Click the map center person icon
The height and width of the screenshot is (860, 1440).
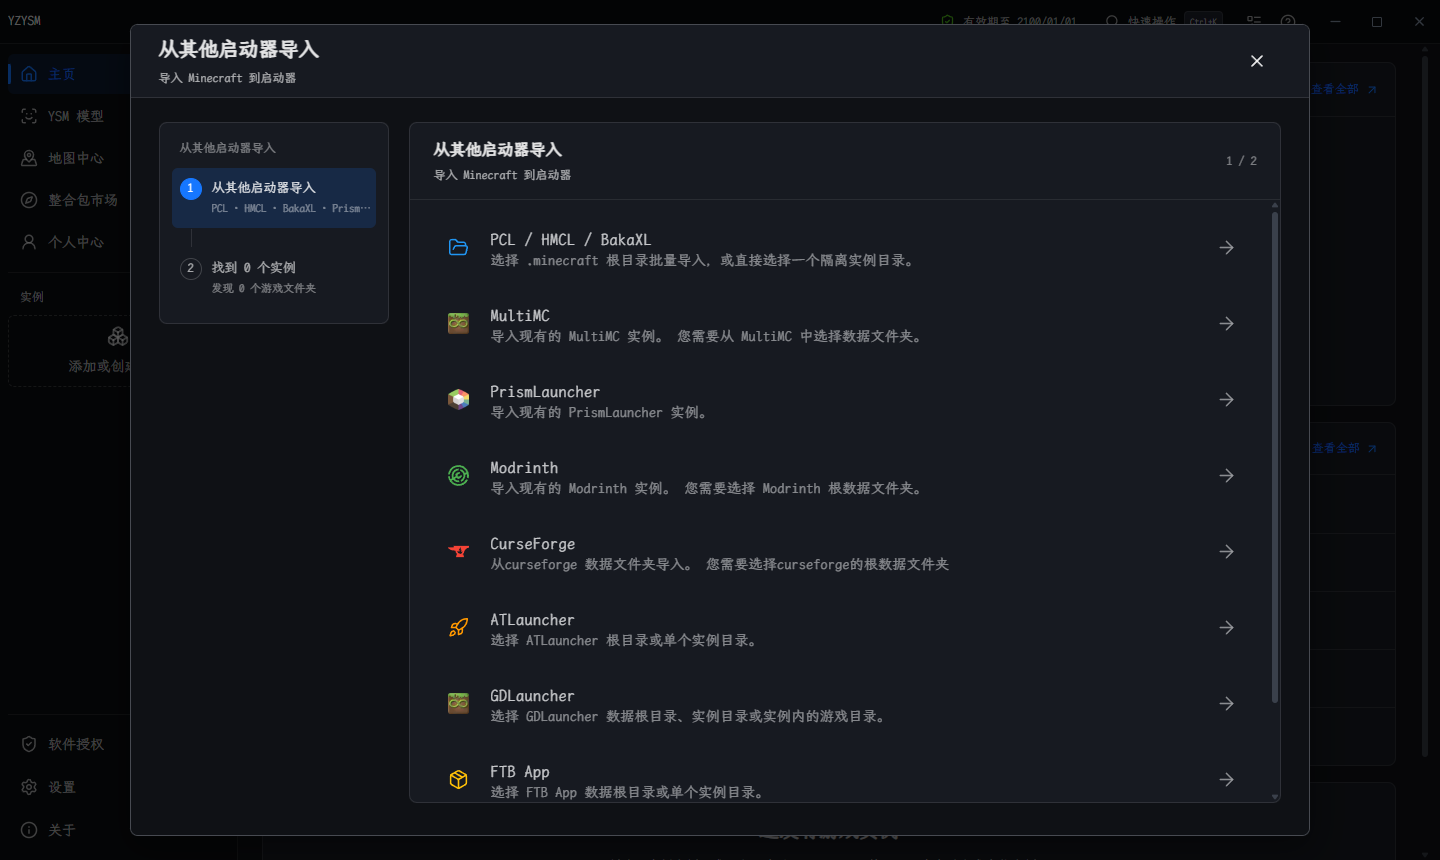click(x=29, y=158)
